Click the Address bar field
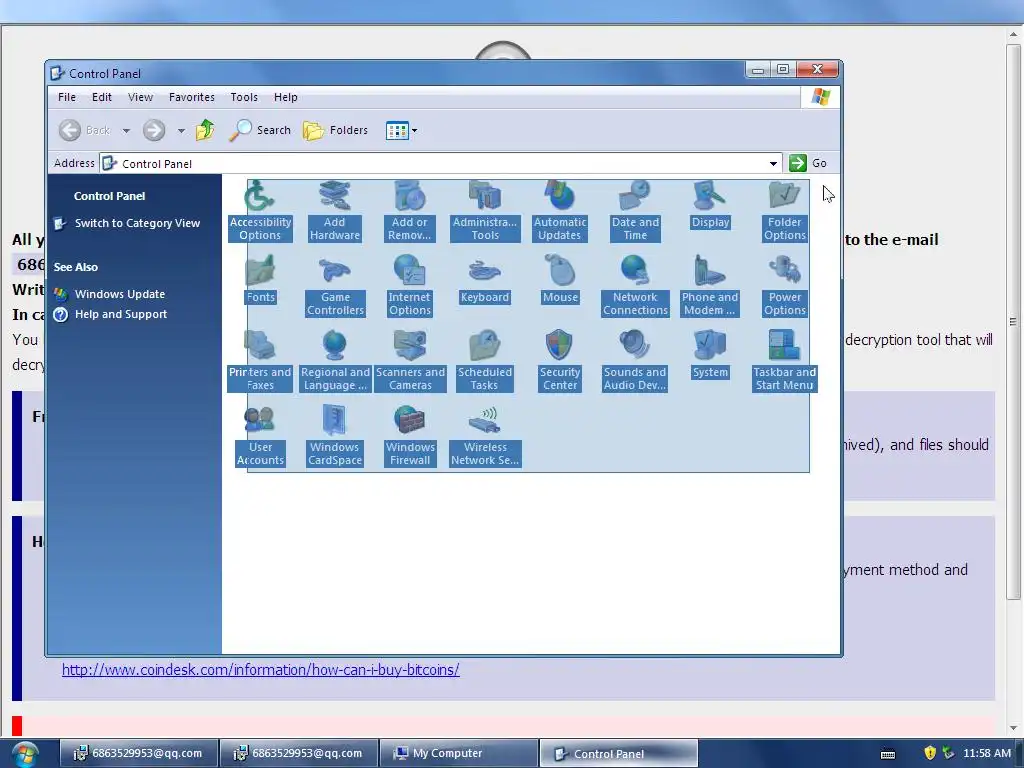The image size is (1024, 768). pos(441,163)
